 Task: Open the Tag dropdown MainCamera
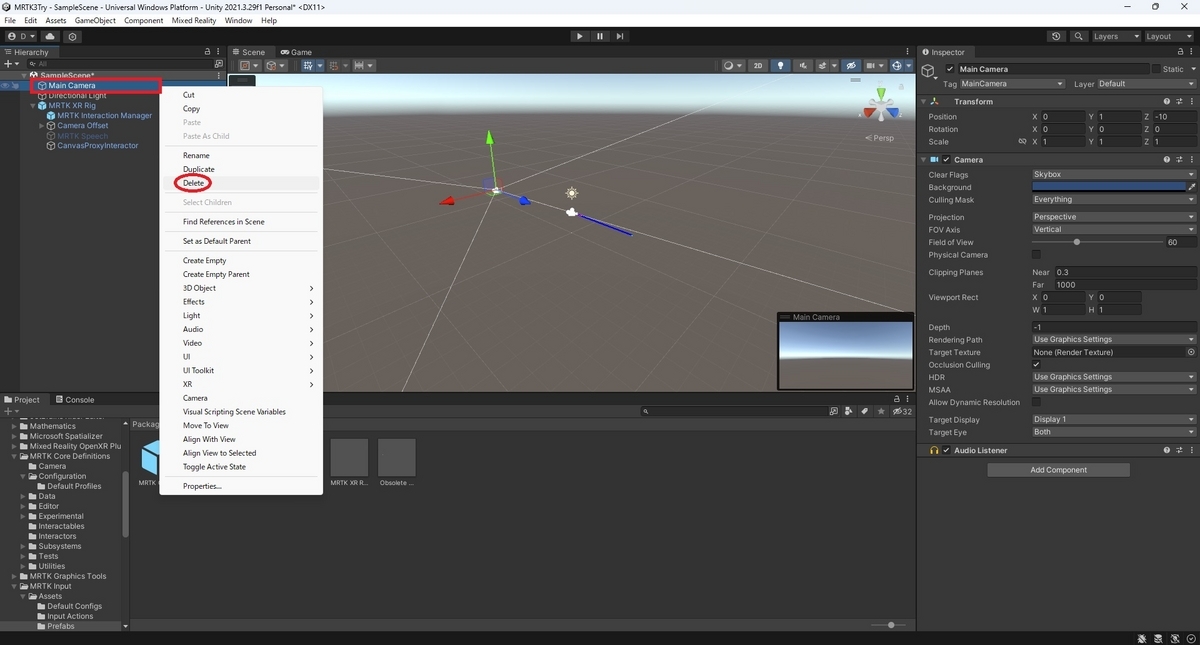1011,84
